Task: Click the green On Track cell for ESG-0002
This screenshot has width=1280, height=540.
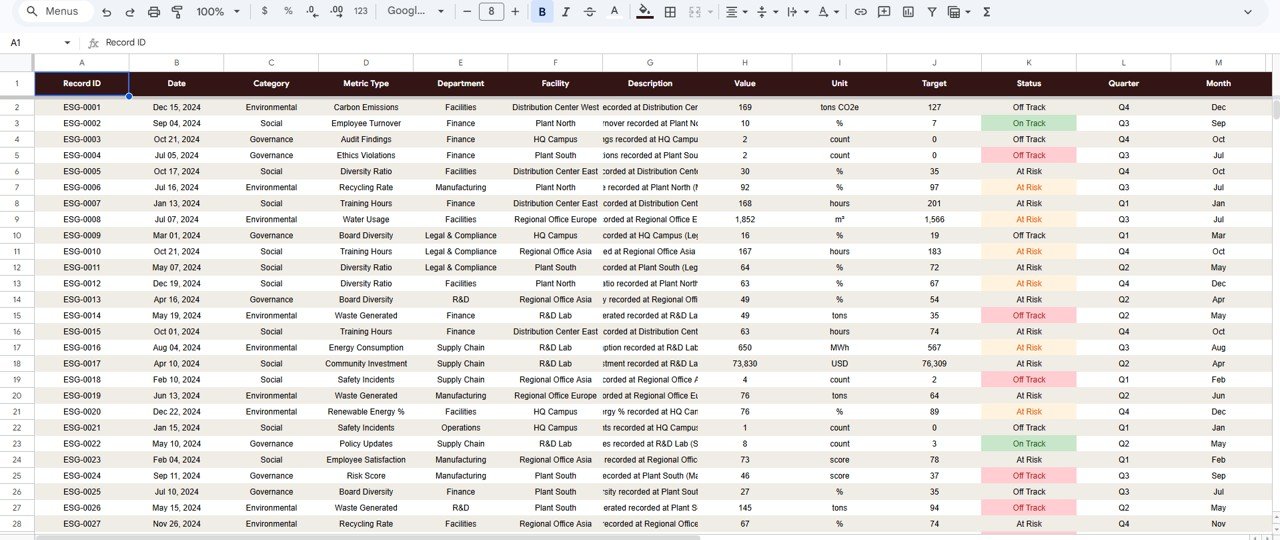Action: pyautogui.click(x=1029, y=123)
